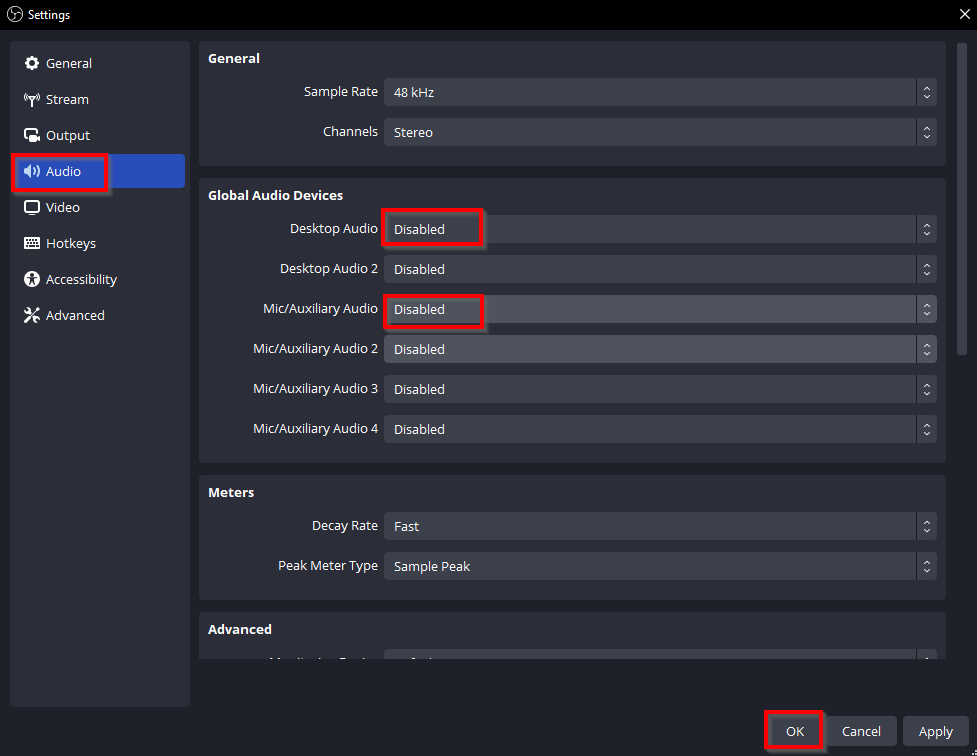Screen dimensions: 977x756
Task: Click the Cancel button
Action: (x=861, y=731)
